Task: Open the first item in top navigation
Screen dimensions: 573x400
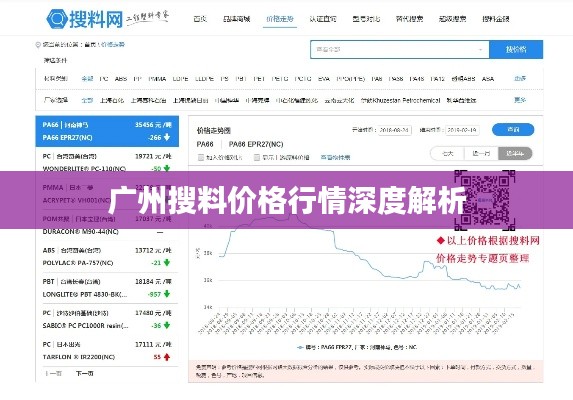Action: coord(200,19)
